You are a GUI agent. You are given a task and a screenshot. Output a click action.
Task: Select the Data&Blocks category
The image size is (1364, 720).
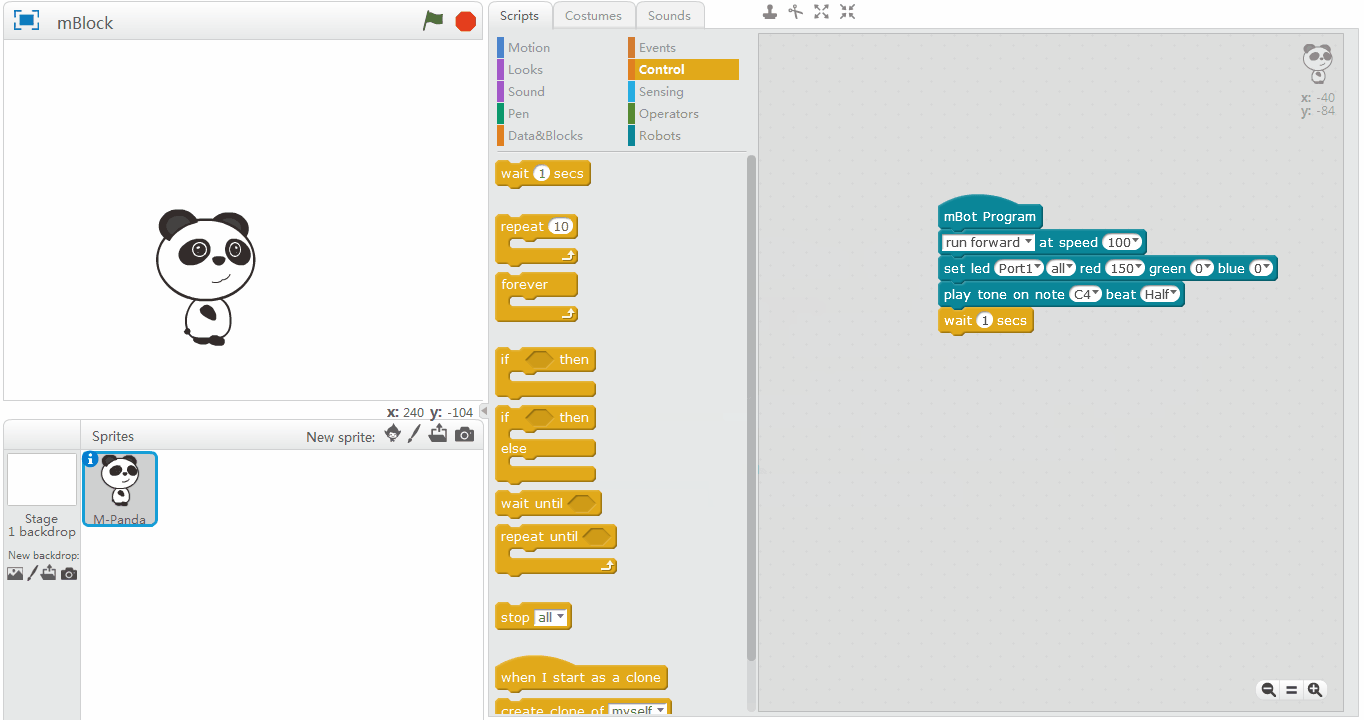[x=545, y=135]
